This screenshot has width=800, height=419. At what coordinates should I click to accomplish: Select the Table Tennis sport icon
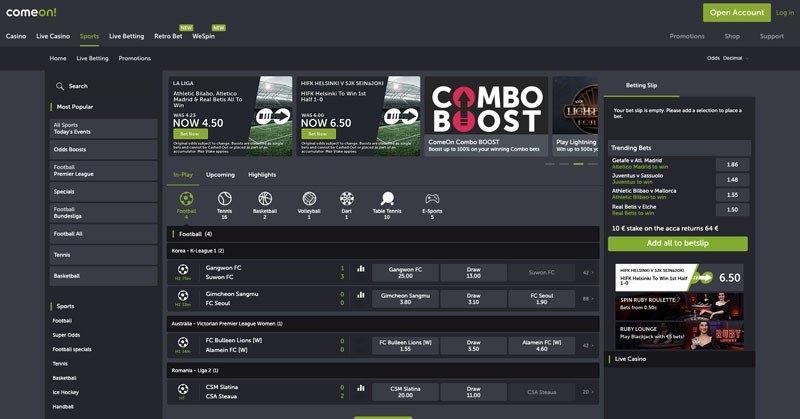tap(387, 199)
